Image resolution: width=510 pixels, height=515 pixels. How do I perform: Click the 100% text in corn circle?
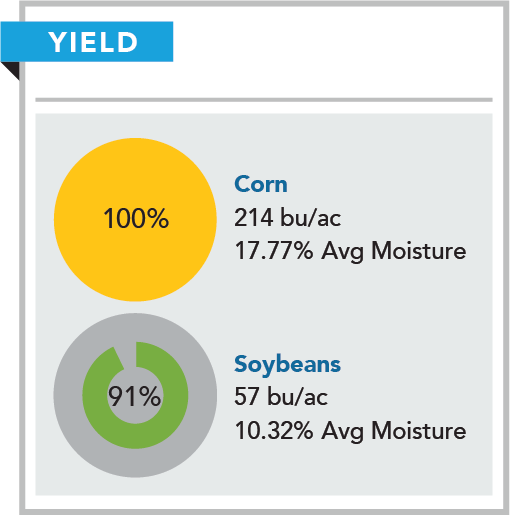(136, 219)
